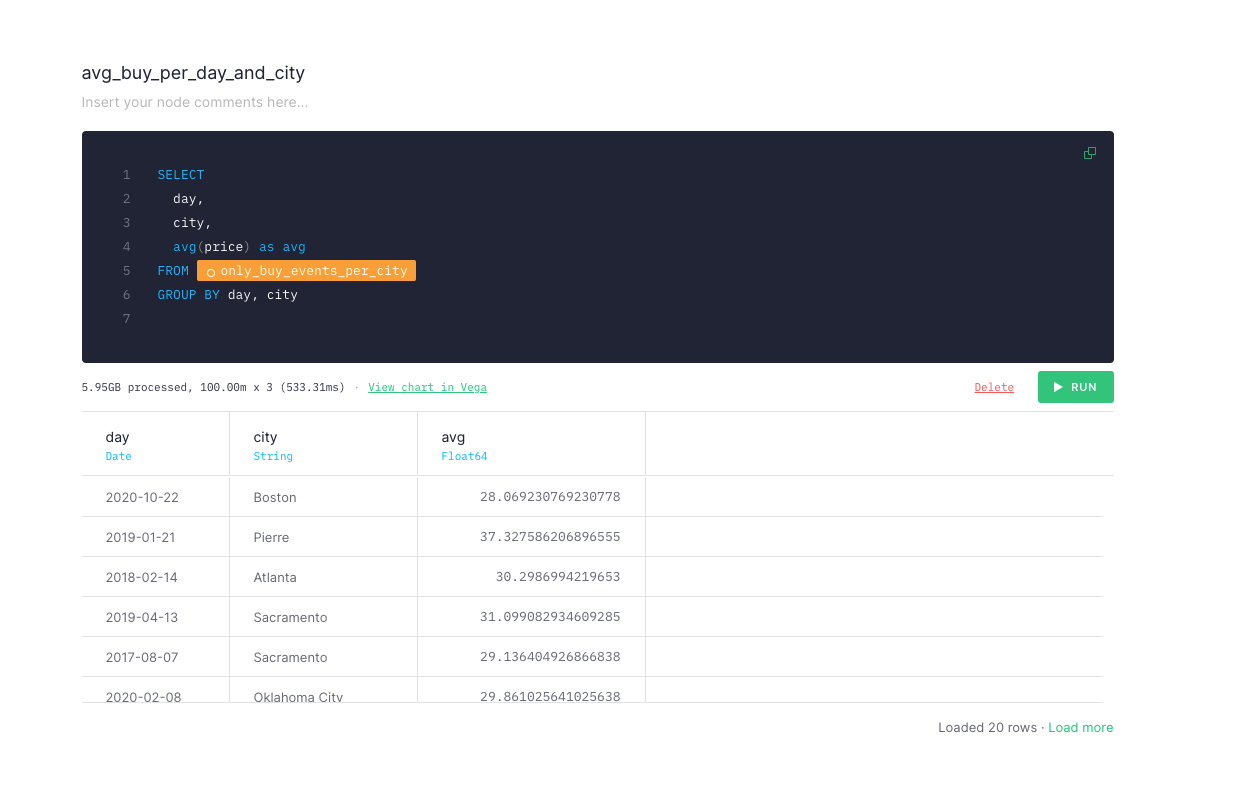This screenshot has width=1238, height=803.
Task: Click the 2020-10-22 date cell
Action: coord(156,497)
